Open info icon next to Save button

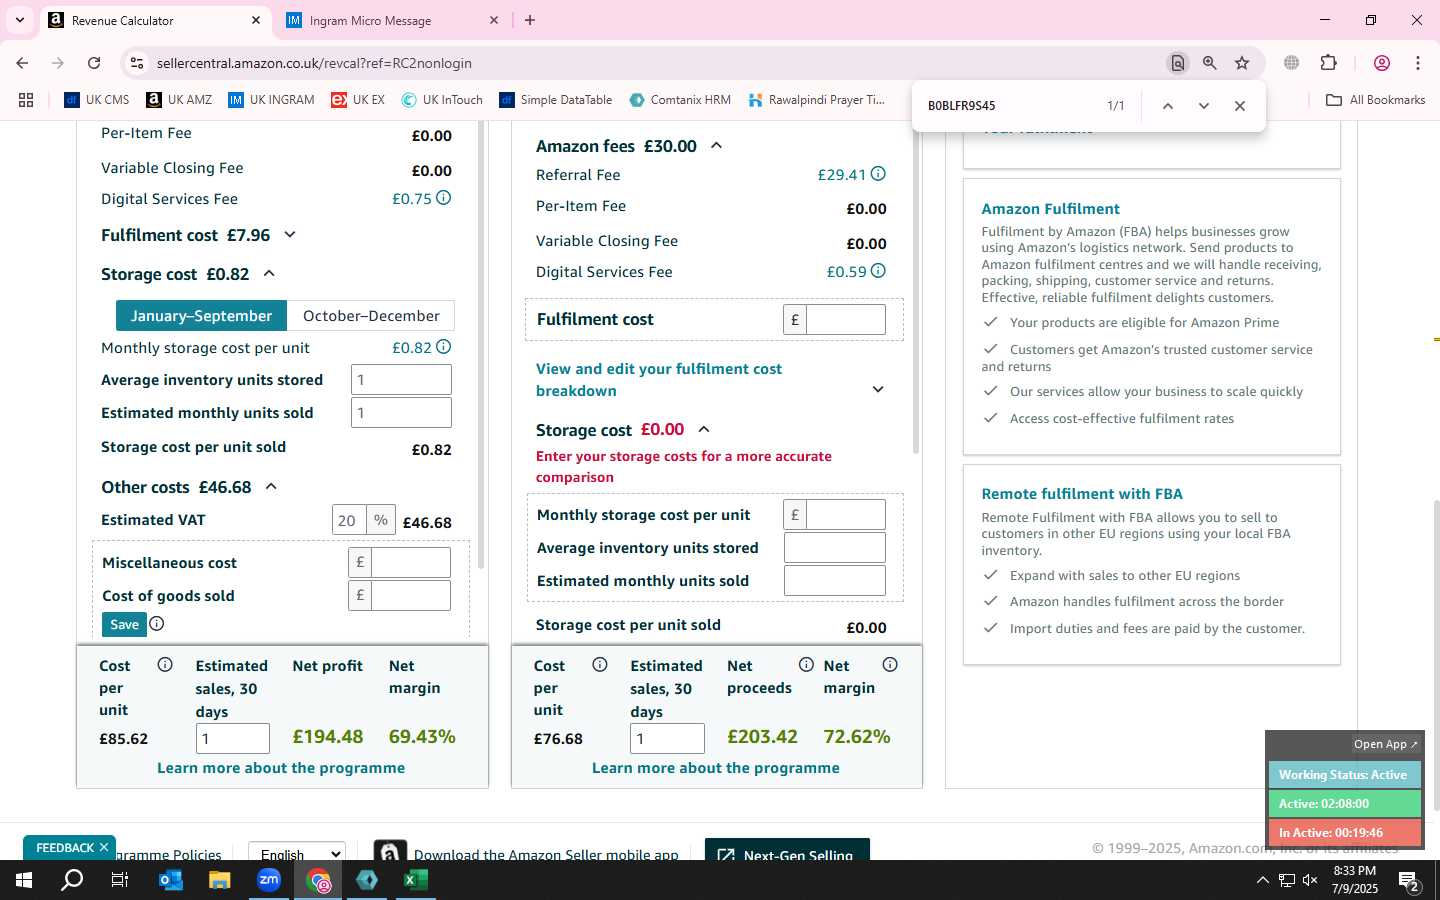tap(157, 624)
